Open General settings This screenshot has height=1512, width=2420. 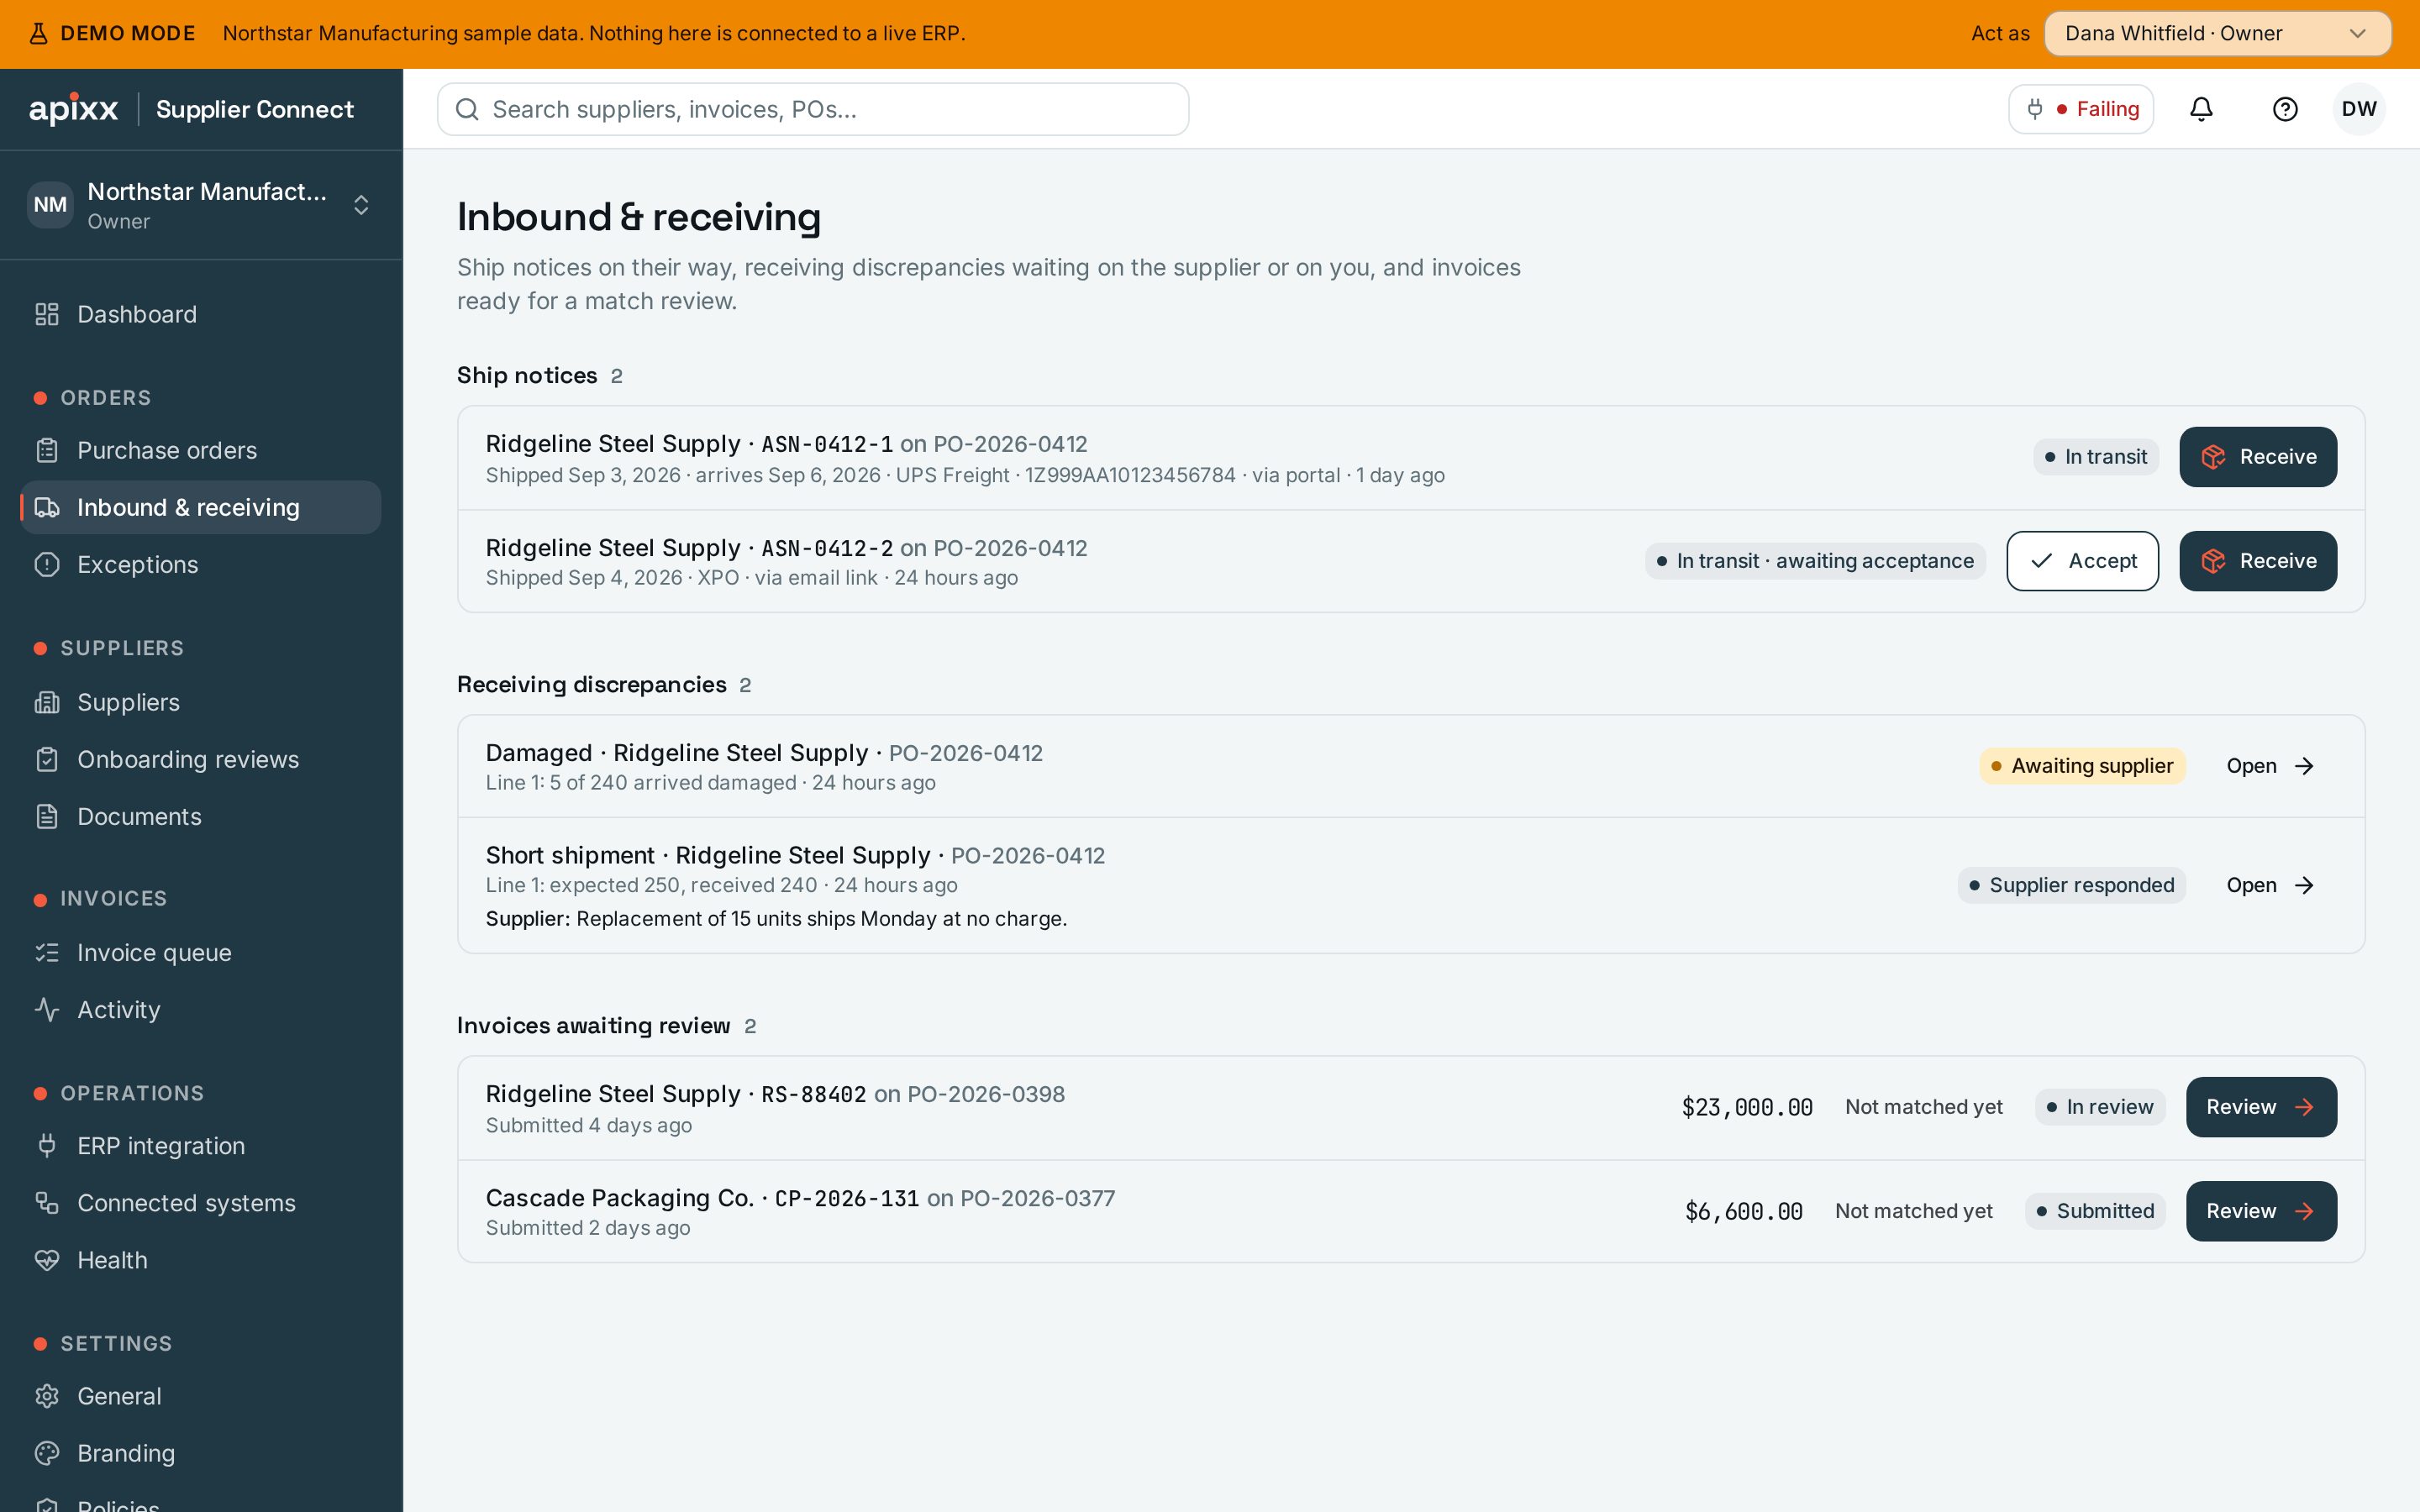pos(201,1395)
